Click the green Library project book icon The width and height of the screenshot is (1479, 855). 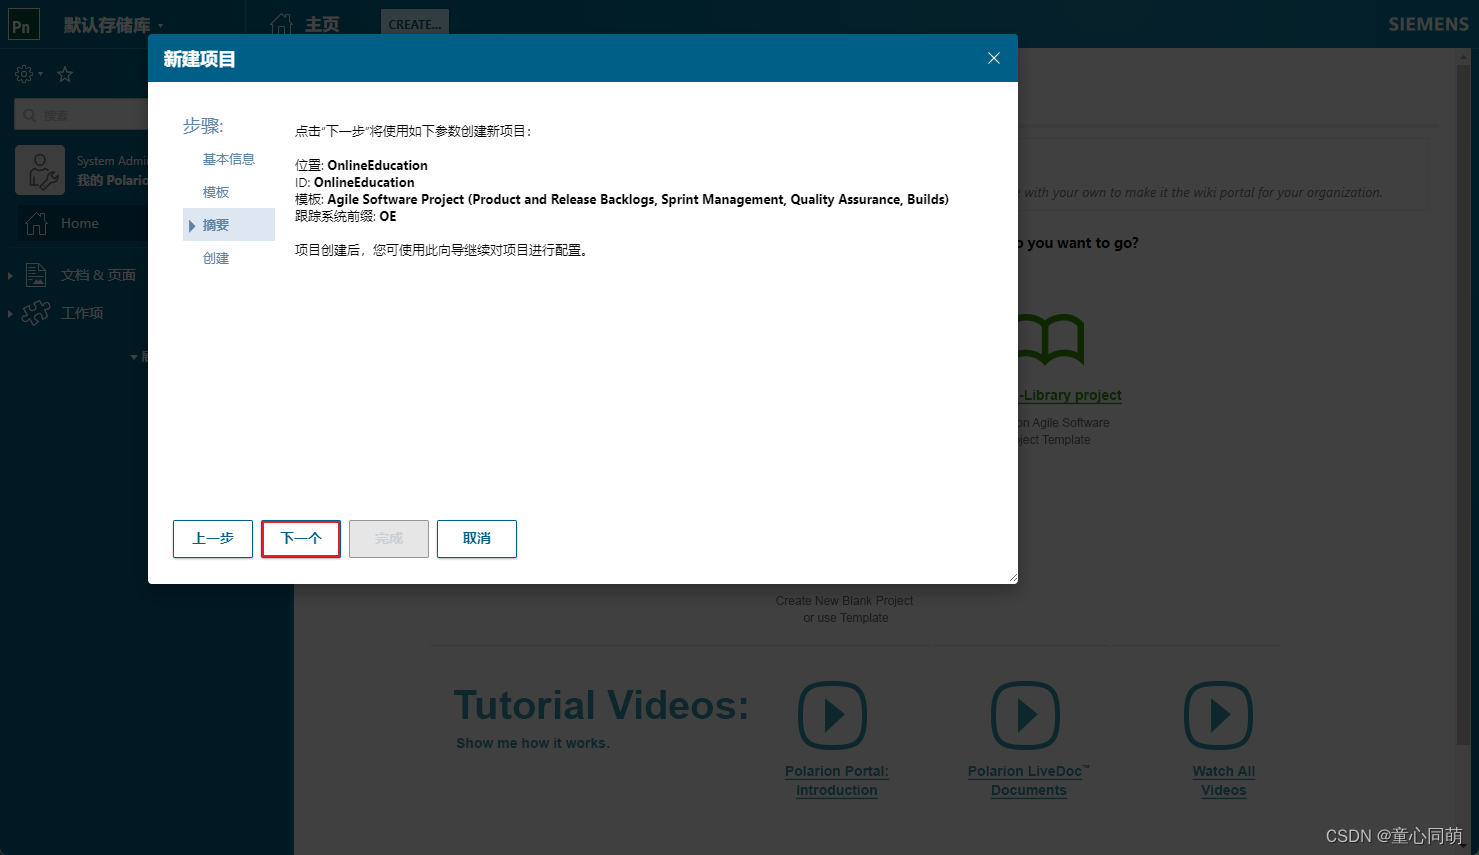(1051, 340)
